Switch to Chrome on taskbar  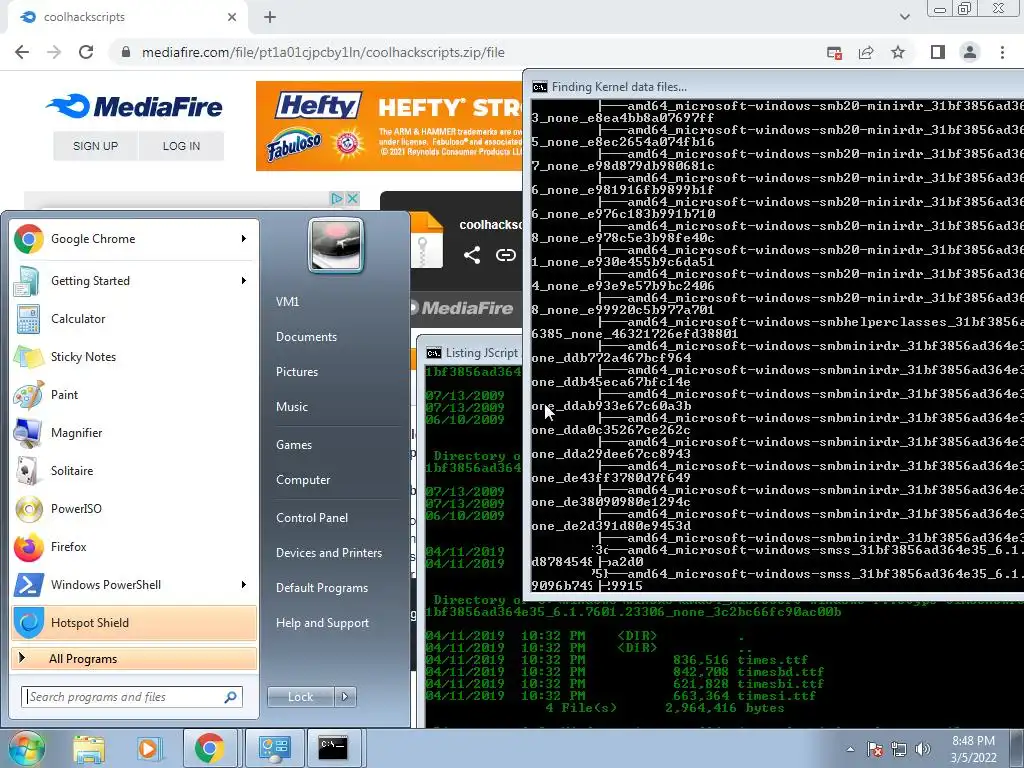209,748
